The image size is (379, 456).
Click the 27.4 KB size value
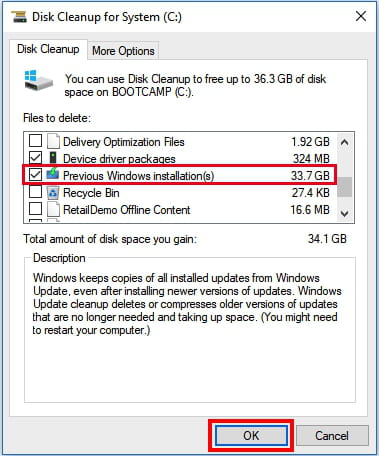pyautogui.click(x=311, y=193)
